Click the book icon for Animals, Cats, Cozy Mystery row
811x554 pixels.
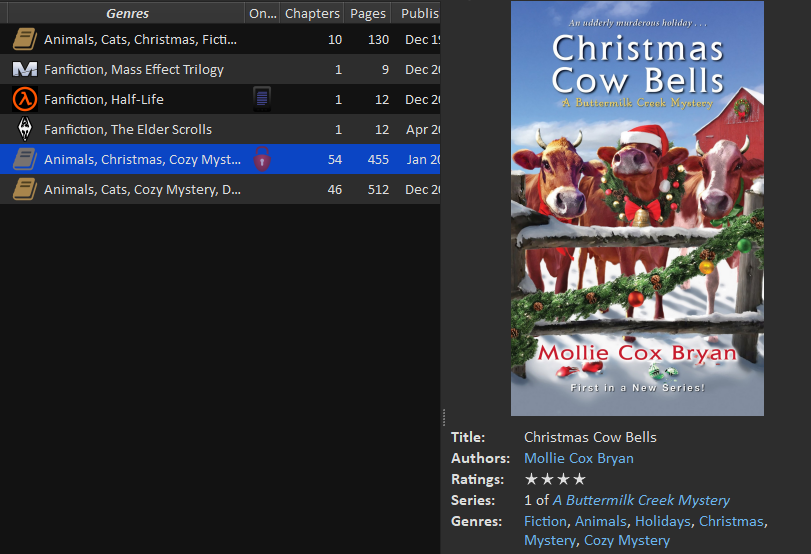coord(25,190)
